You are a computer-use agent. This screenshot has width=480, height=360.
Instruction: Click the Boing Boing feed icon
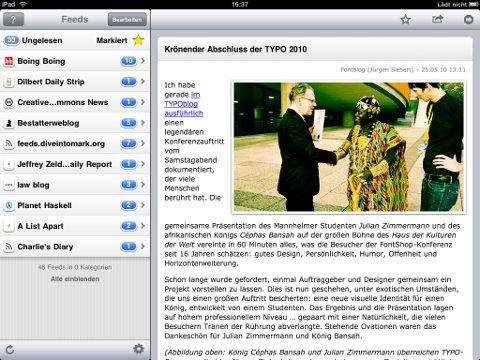tap(9, 61)
